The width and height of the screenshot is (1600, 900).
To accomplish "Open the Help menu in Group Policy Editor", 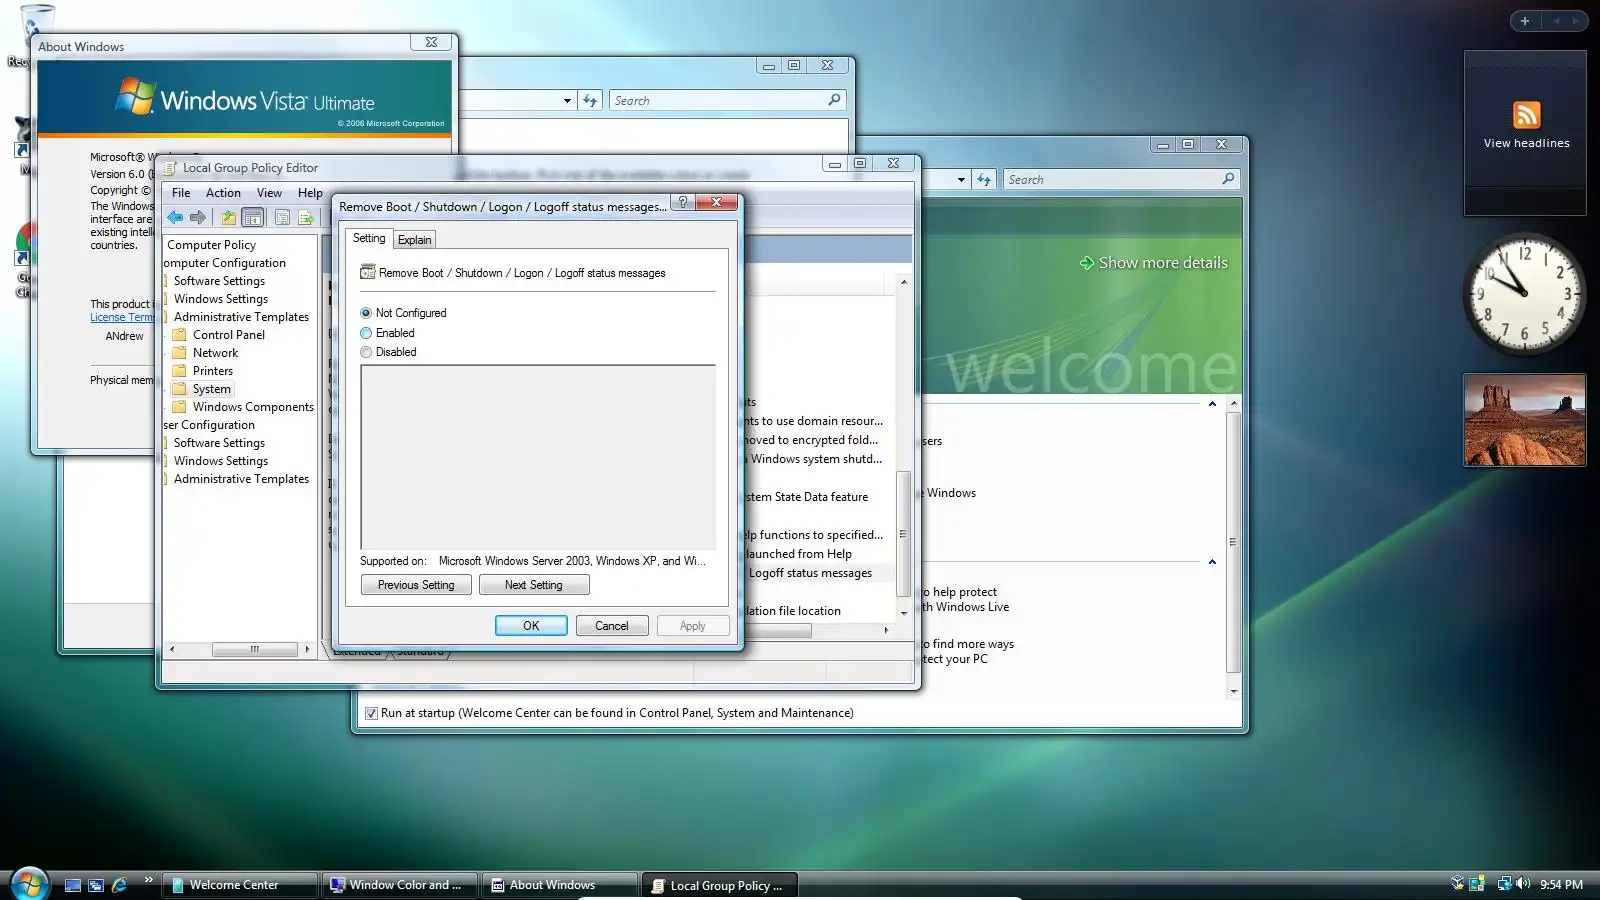I will 310,193.
